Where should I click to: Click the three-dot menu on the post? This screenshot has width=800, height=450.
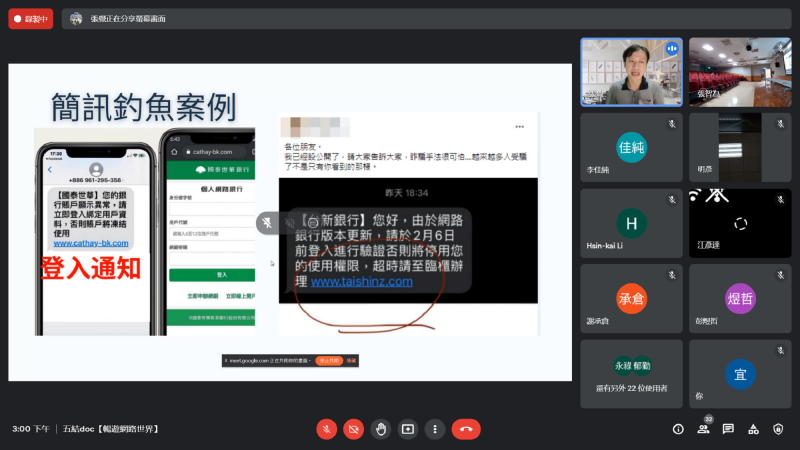click(519, 127)
